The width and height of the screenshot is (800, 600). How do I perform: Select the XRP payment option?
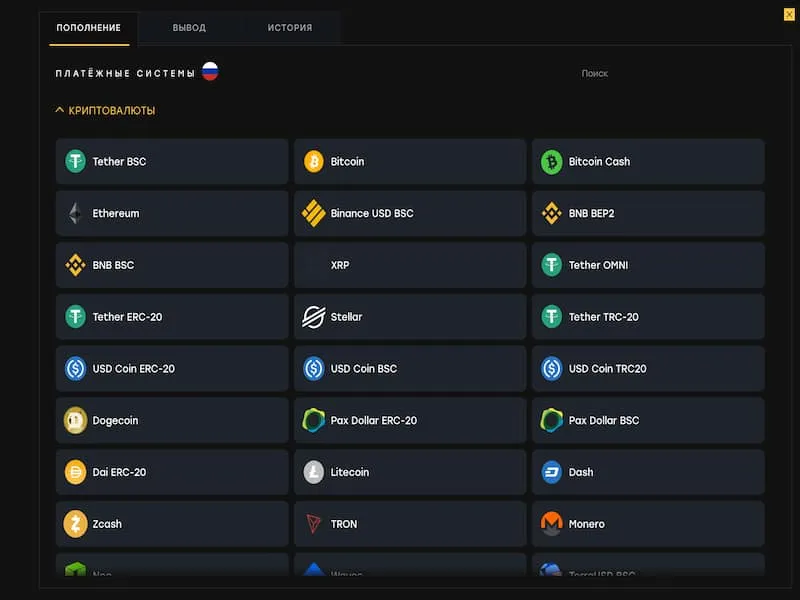click(x=410, y=265)
